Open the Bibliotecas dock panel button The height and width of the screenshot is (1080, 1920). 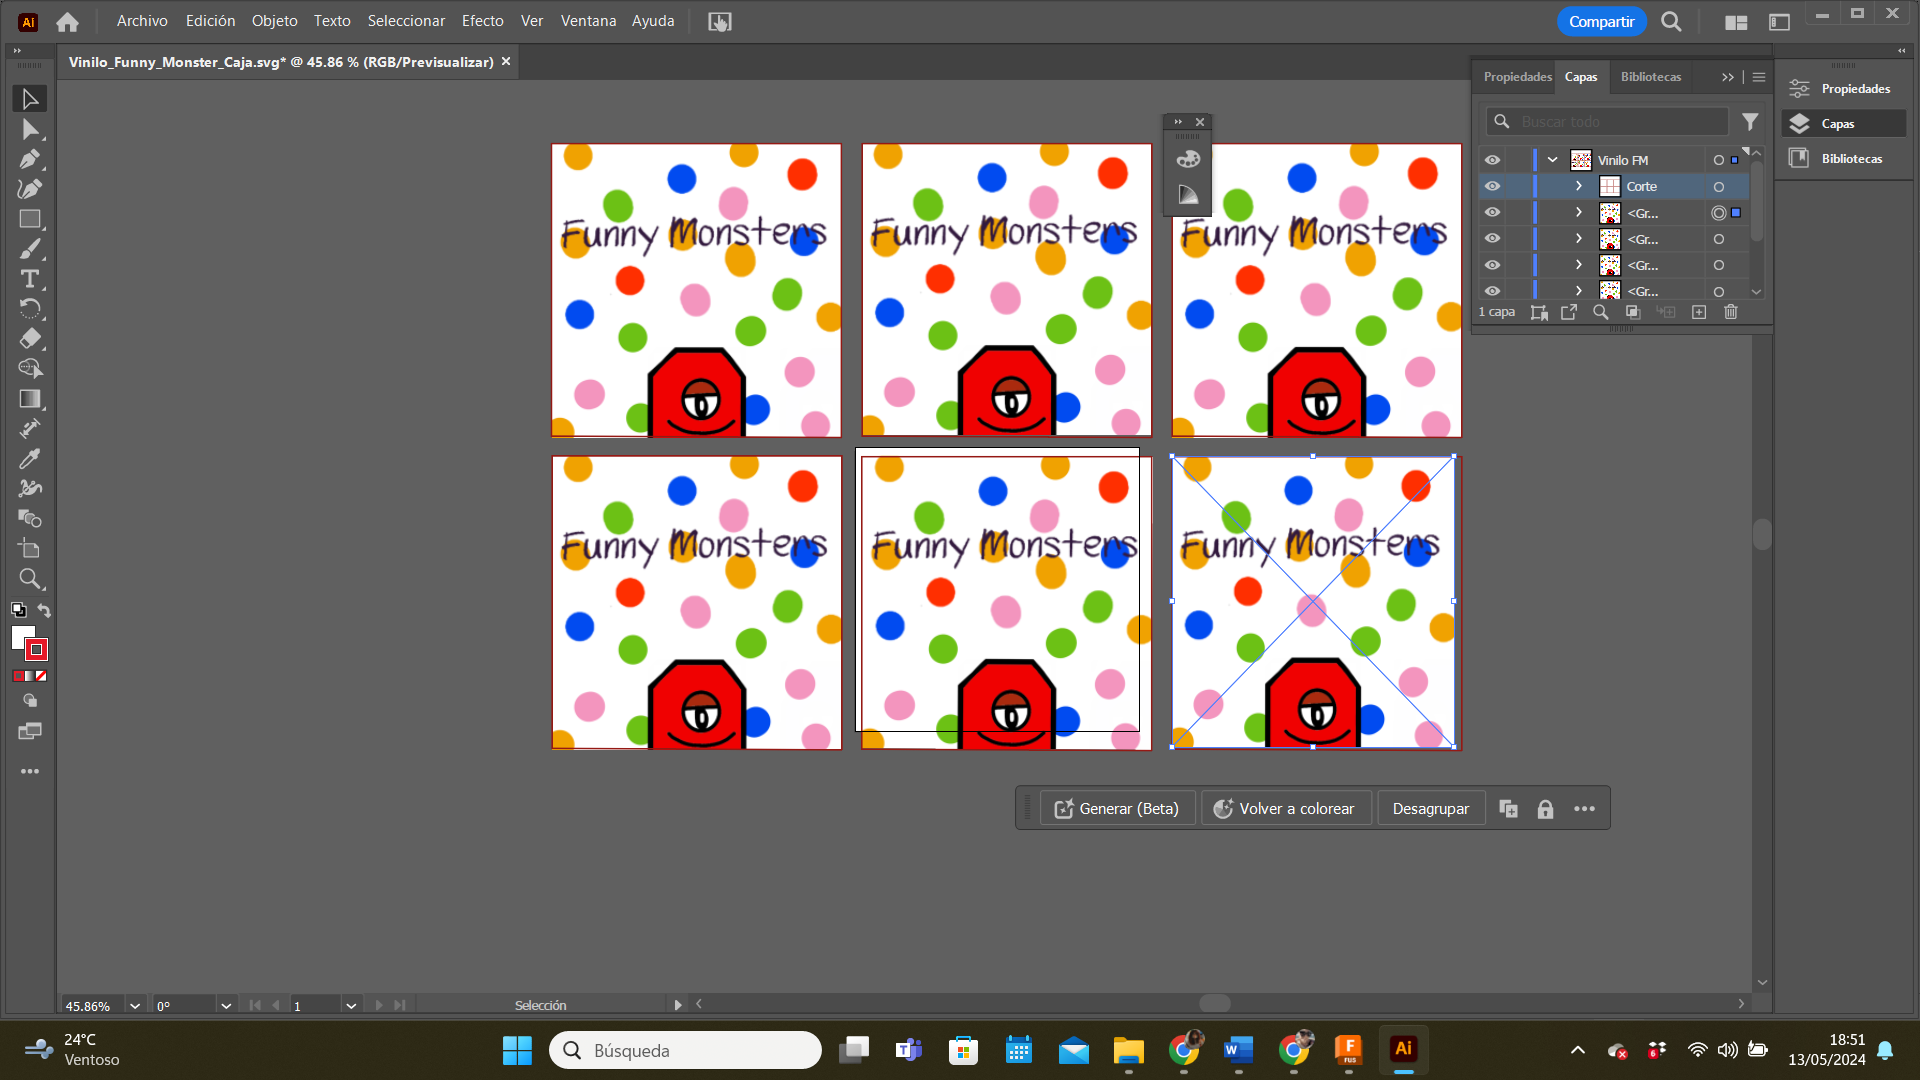1841,159
